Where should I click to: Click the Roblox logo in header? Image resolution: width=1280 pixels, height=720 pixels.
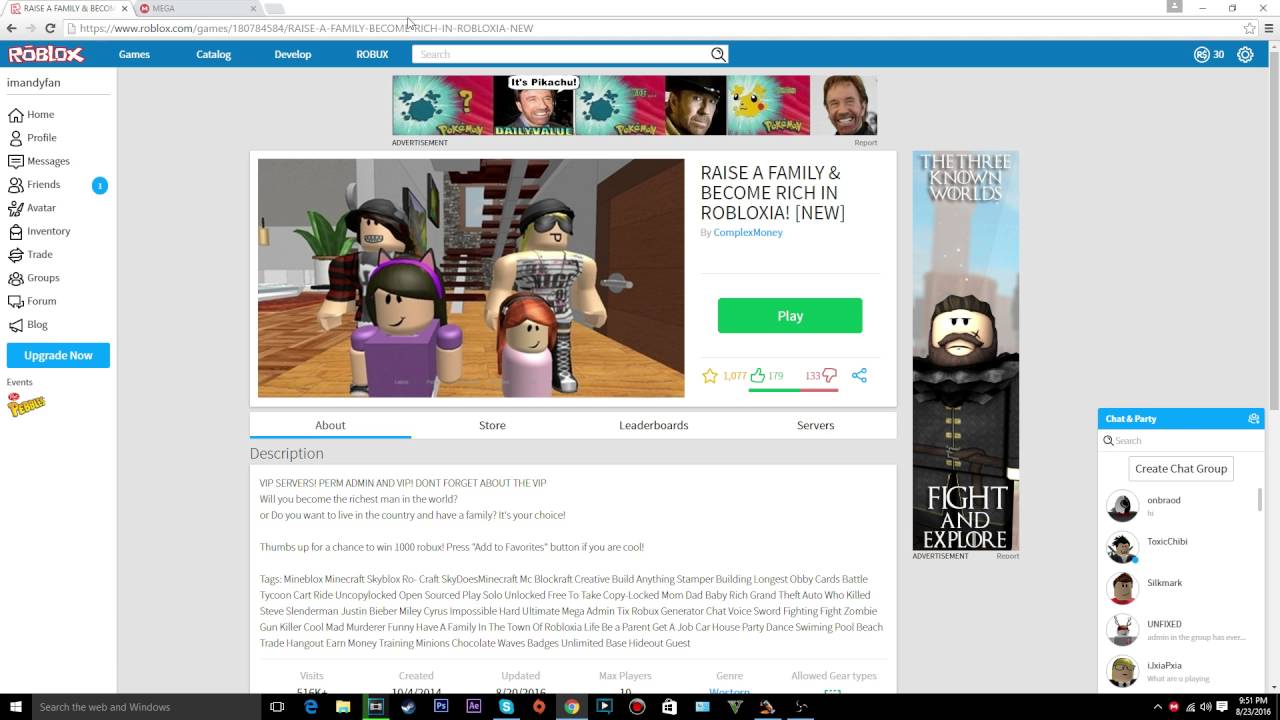[46, 54]
